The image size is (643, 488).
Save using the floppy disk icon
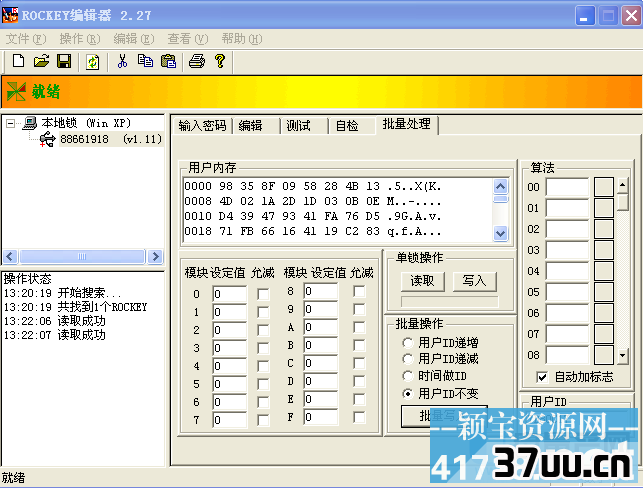64,62
